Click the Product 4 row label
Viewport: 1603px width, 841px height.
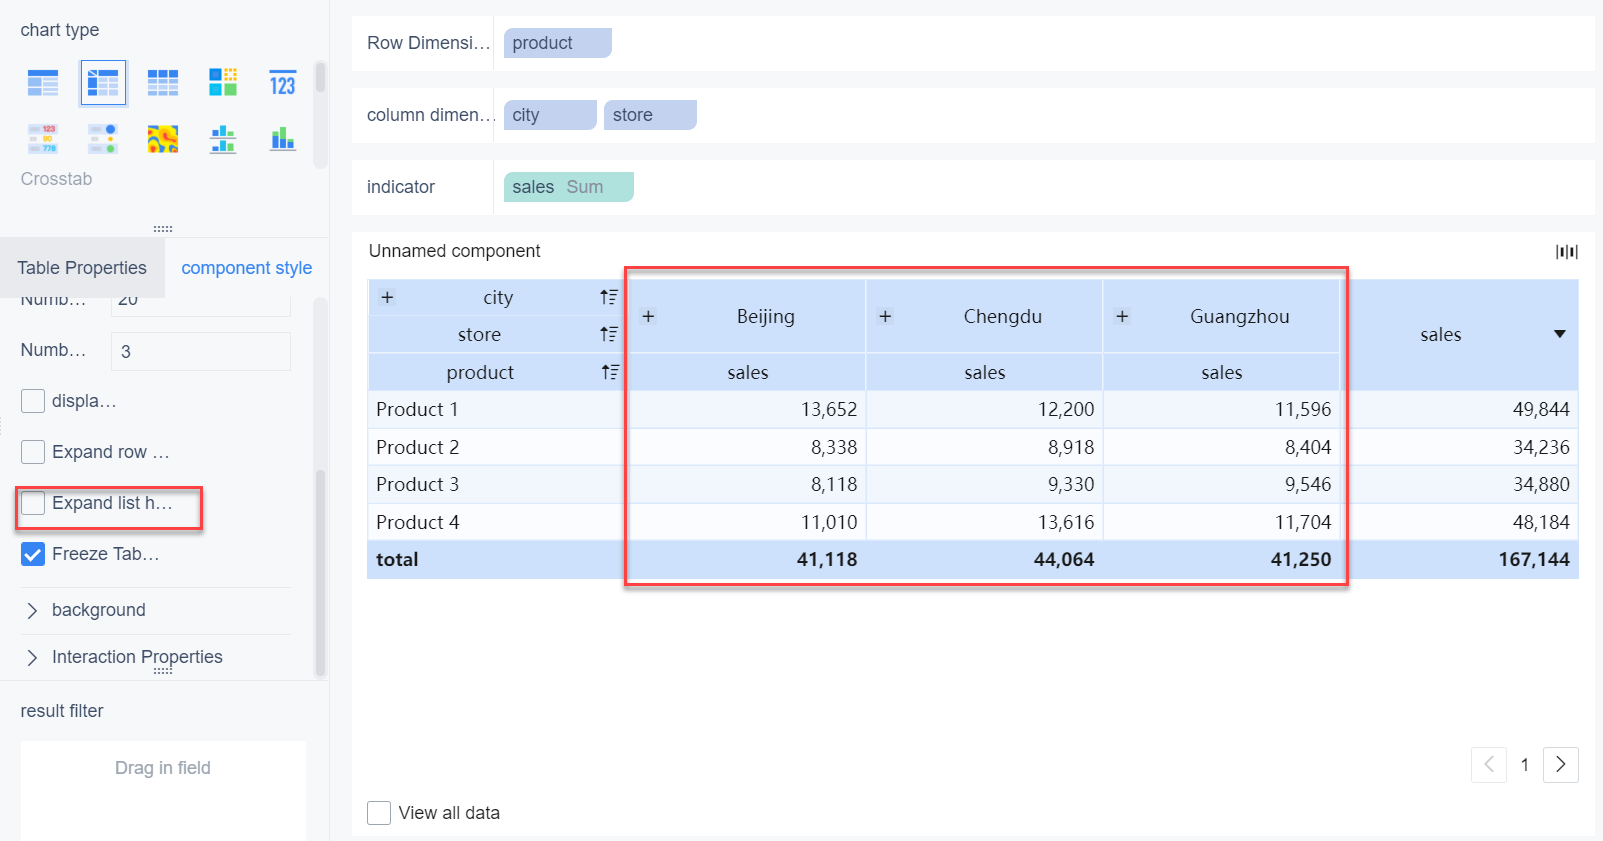coord(417,522)
